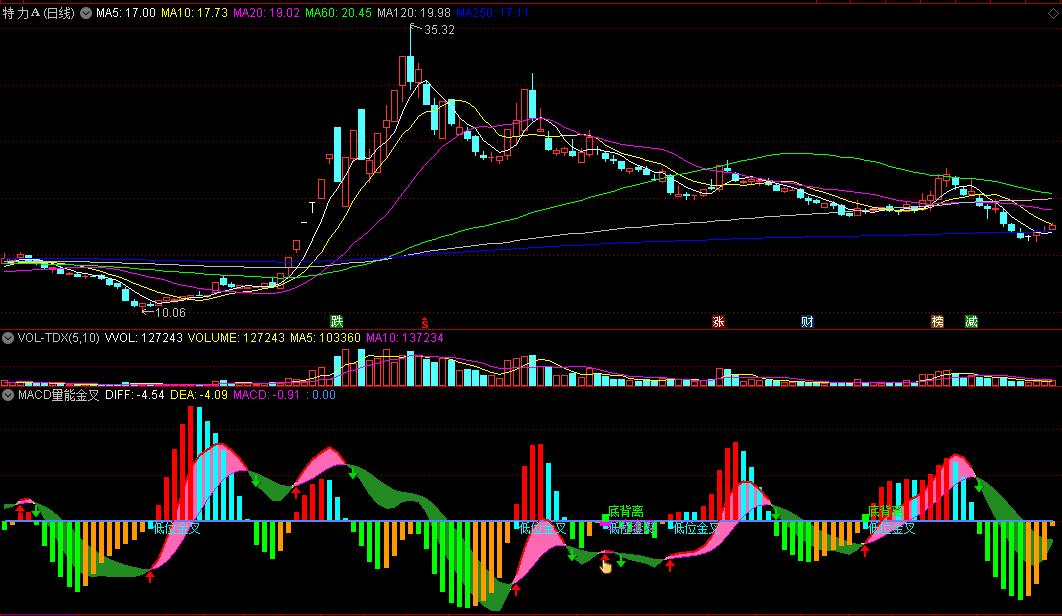1062x616 pixels.
Task: Open the blue 财 event marker
Action: (807, 321)
